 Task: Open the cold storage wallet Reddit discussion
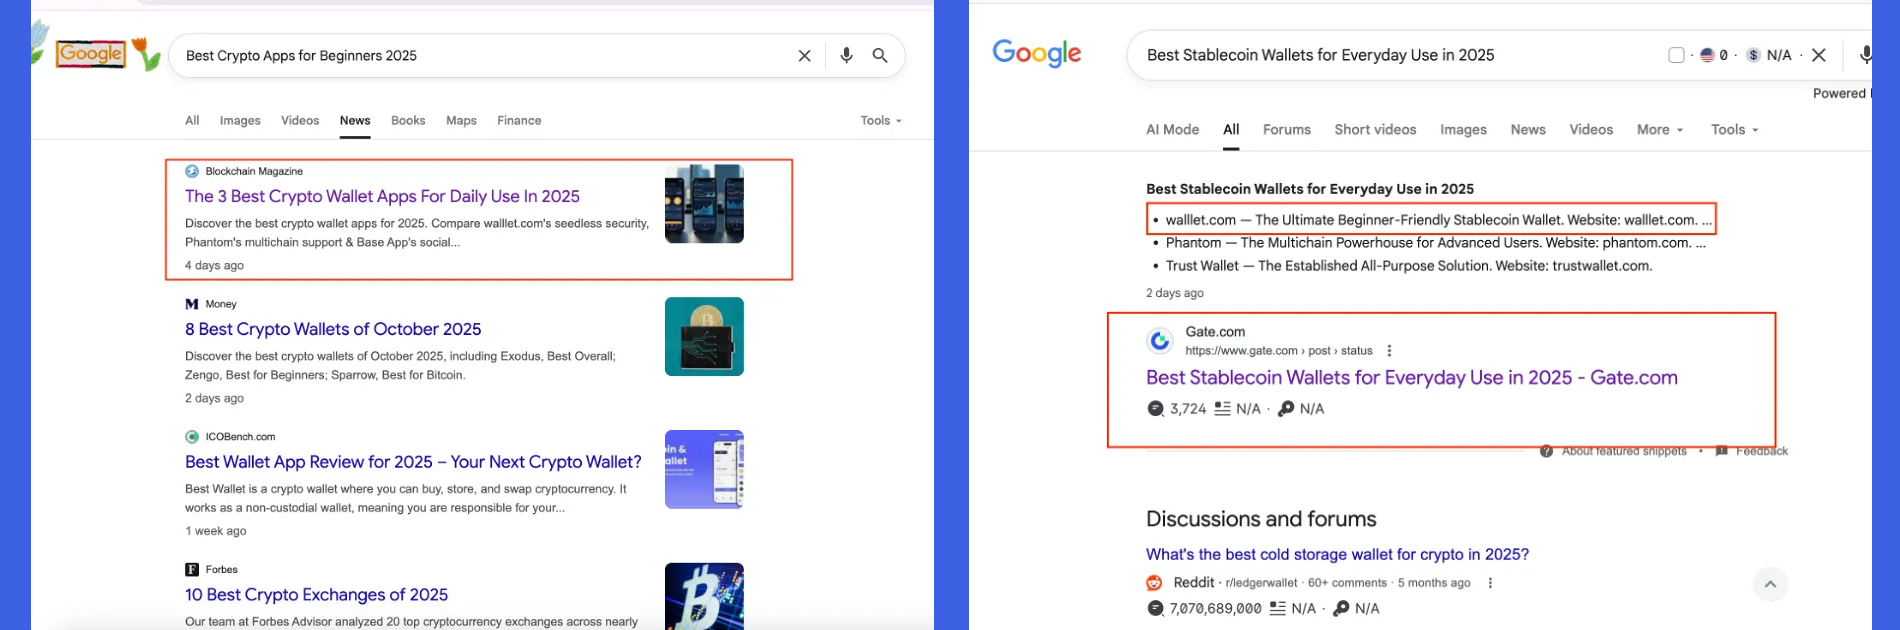pos(1337,555)
